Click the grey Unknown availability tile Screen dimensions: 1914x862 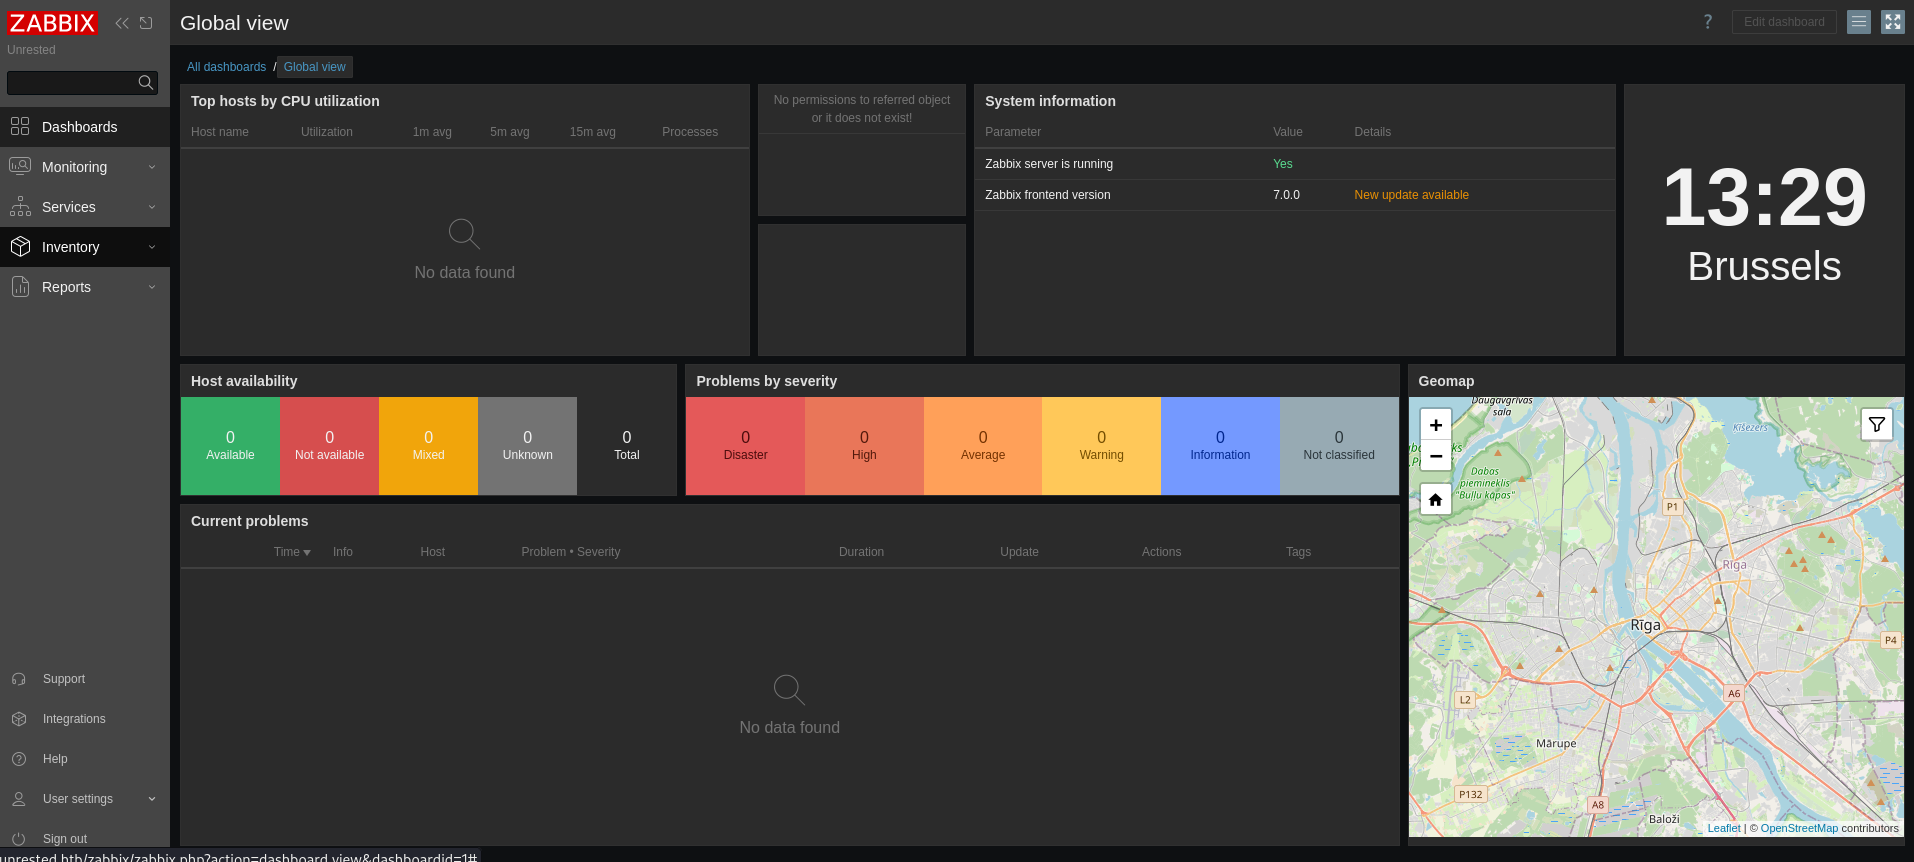click(x=527, y=446)
